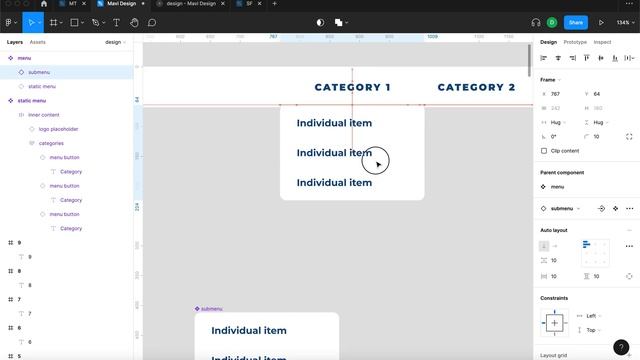This screenshot has width=640, height=360.
Task: Set auto layout direction to vertical
Action: click(x=544, y=246)
